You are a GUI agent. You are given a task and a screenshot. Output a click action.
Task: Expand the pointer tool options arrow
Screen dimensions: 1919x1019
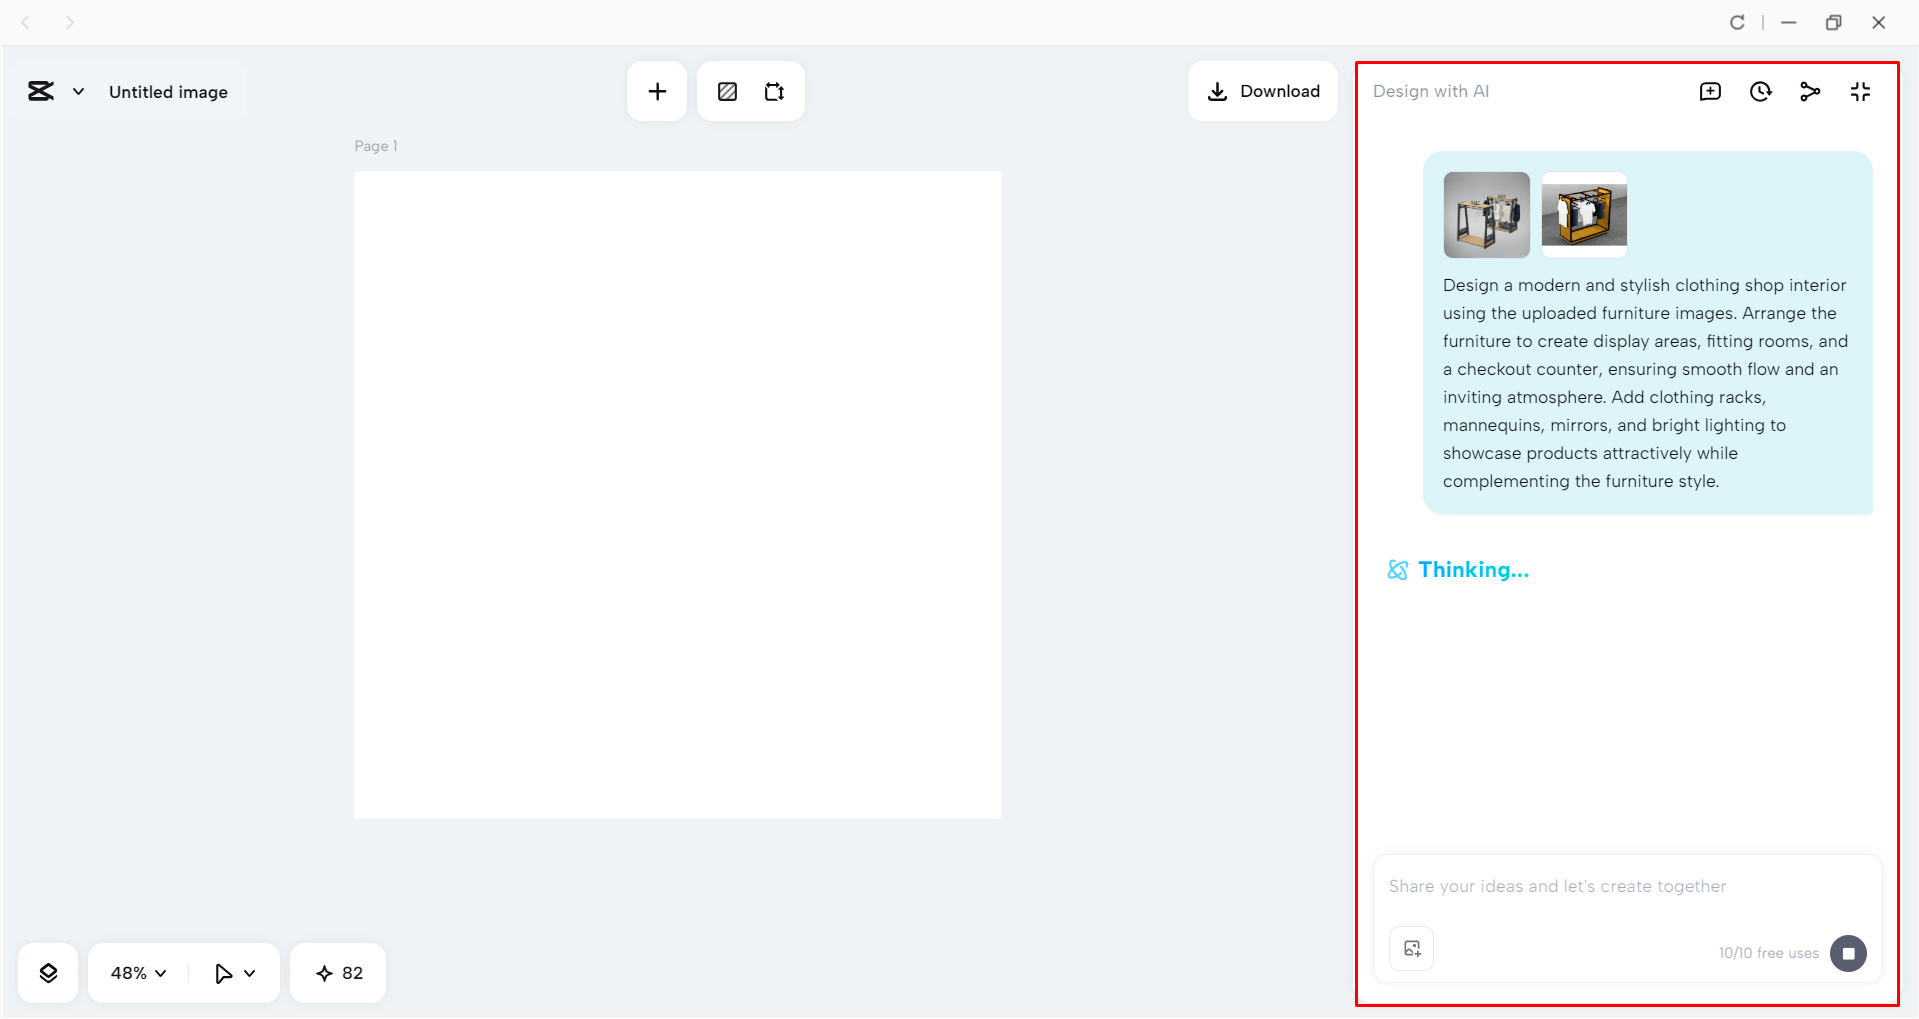[x=250, y=973]
